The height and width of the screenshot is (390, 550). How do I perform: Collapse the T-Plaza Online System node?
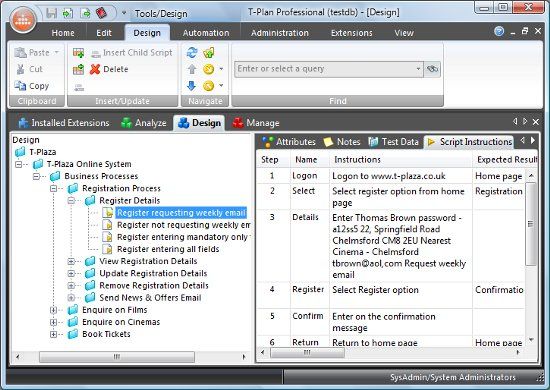[19, 164]
